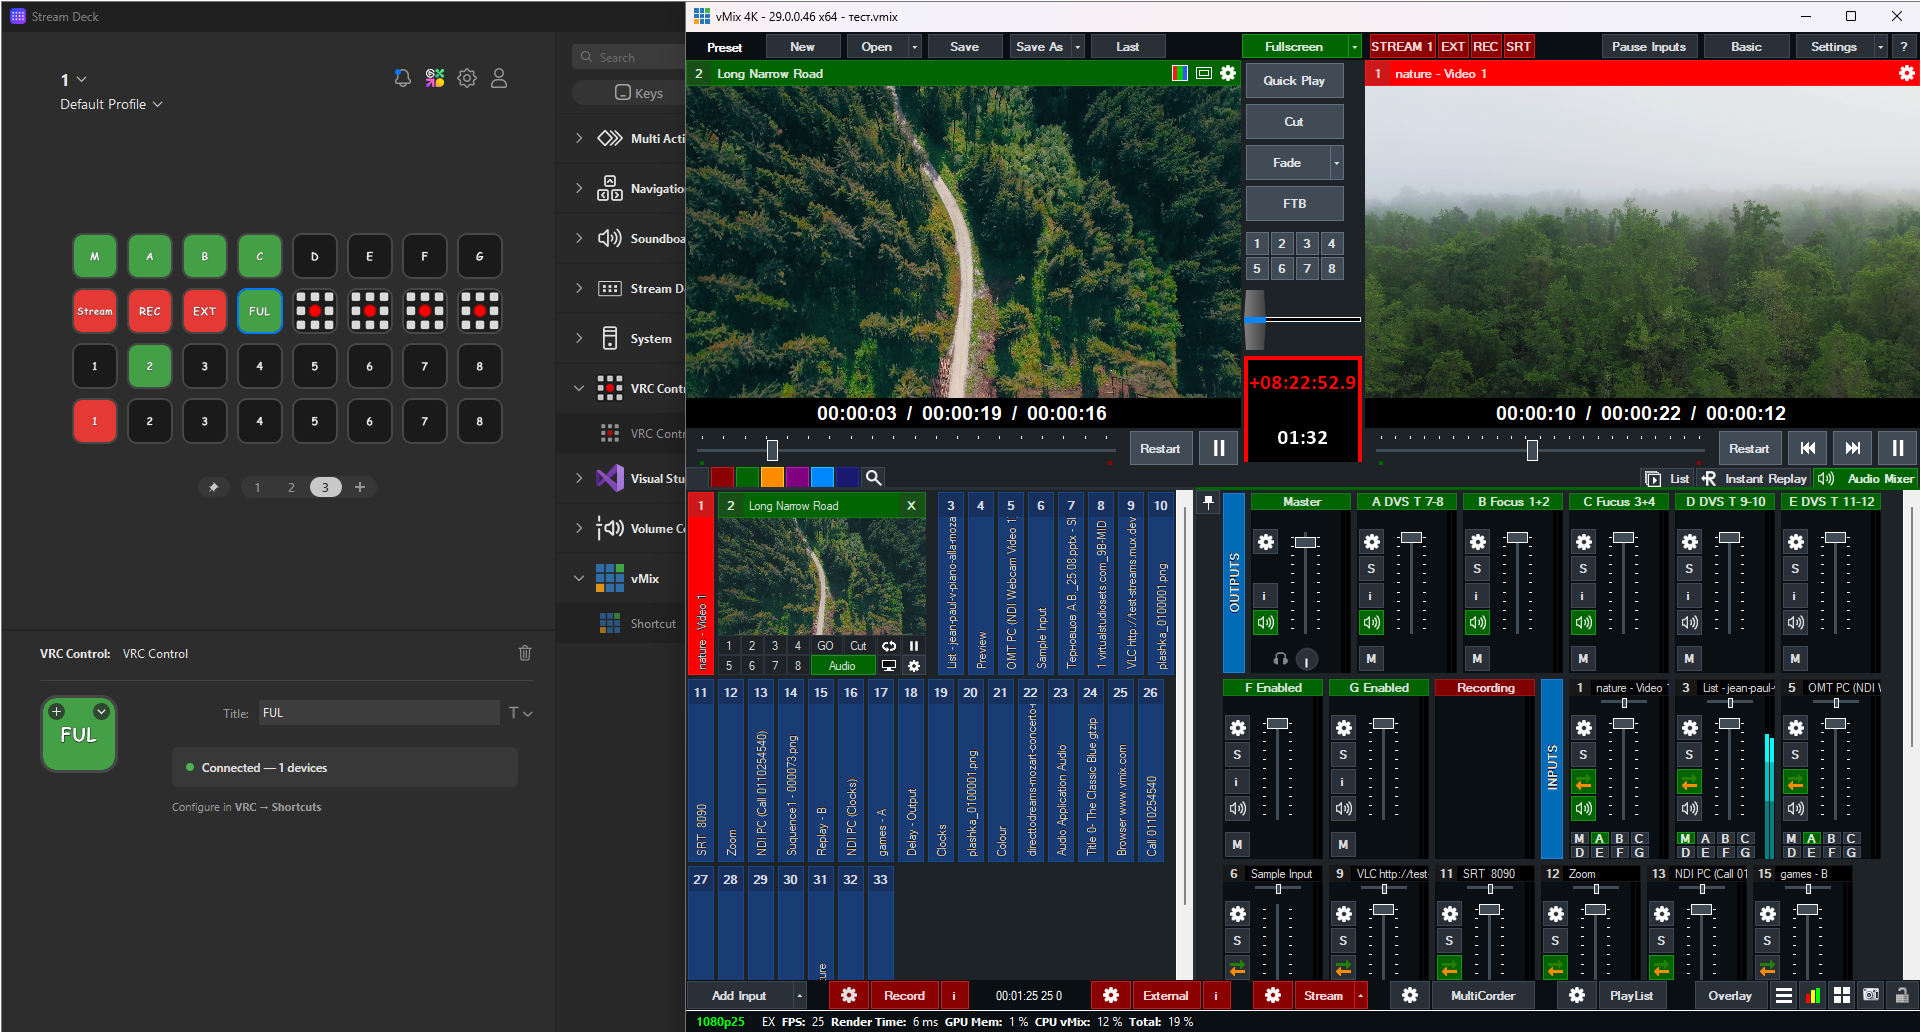Open the Stream Deck user account icon
This screenshot has width=1921, height=1033.
[499, 78]
